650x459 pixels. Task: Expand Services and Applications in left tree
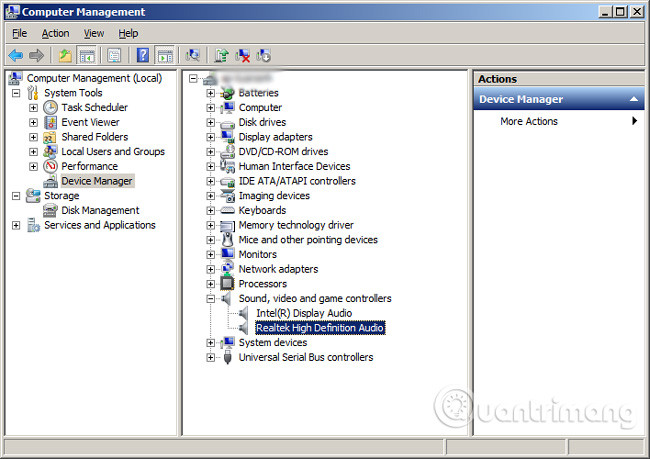[16, 225]
